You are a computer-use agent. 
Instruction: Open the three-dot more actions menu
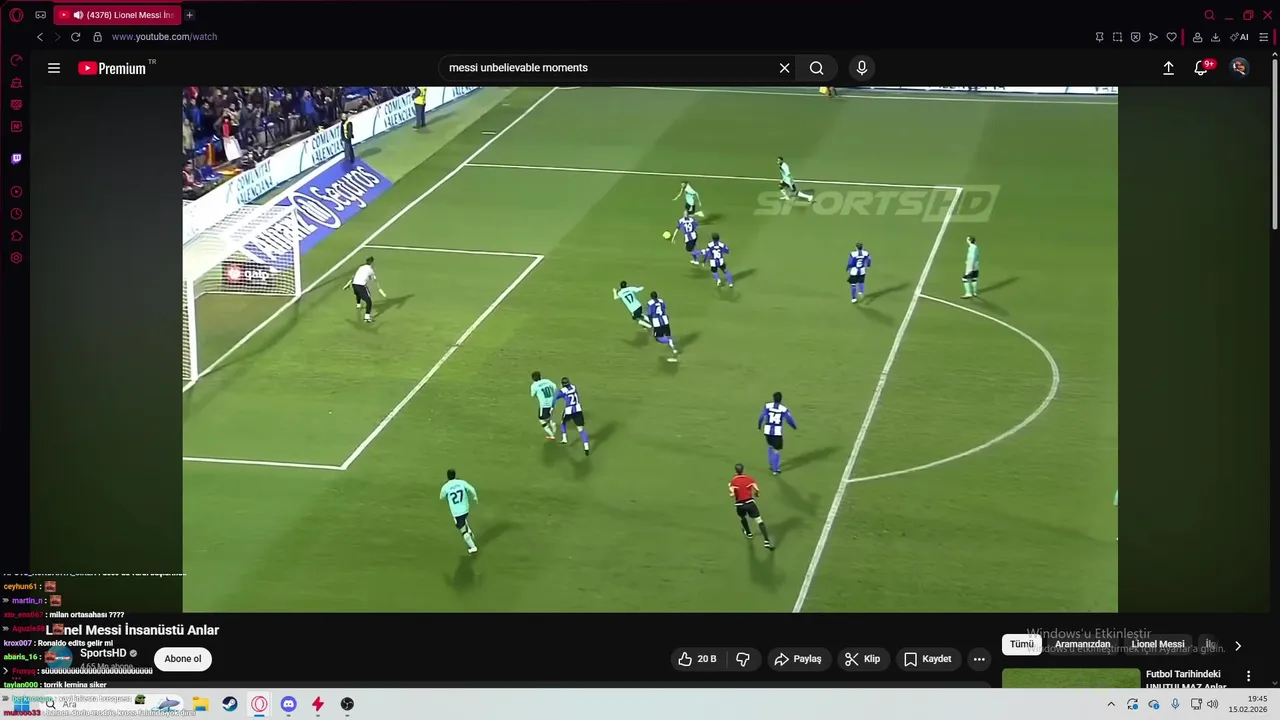pos(979,659)
